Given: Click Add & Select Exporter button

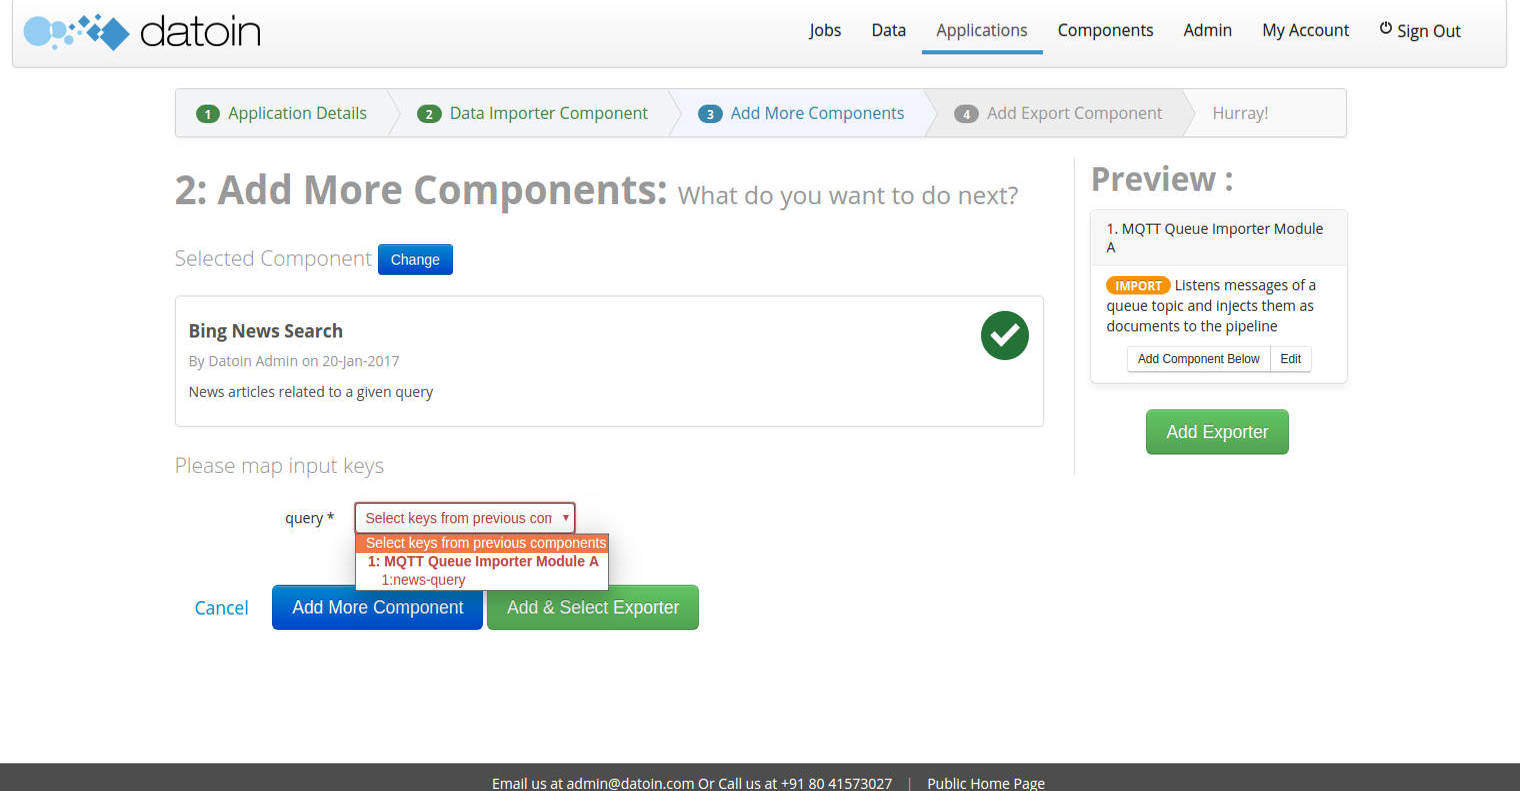Looking at the screenshot, I should click(593, 607).
